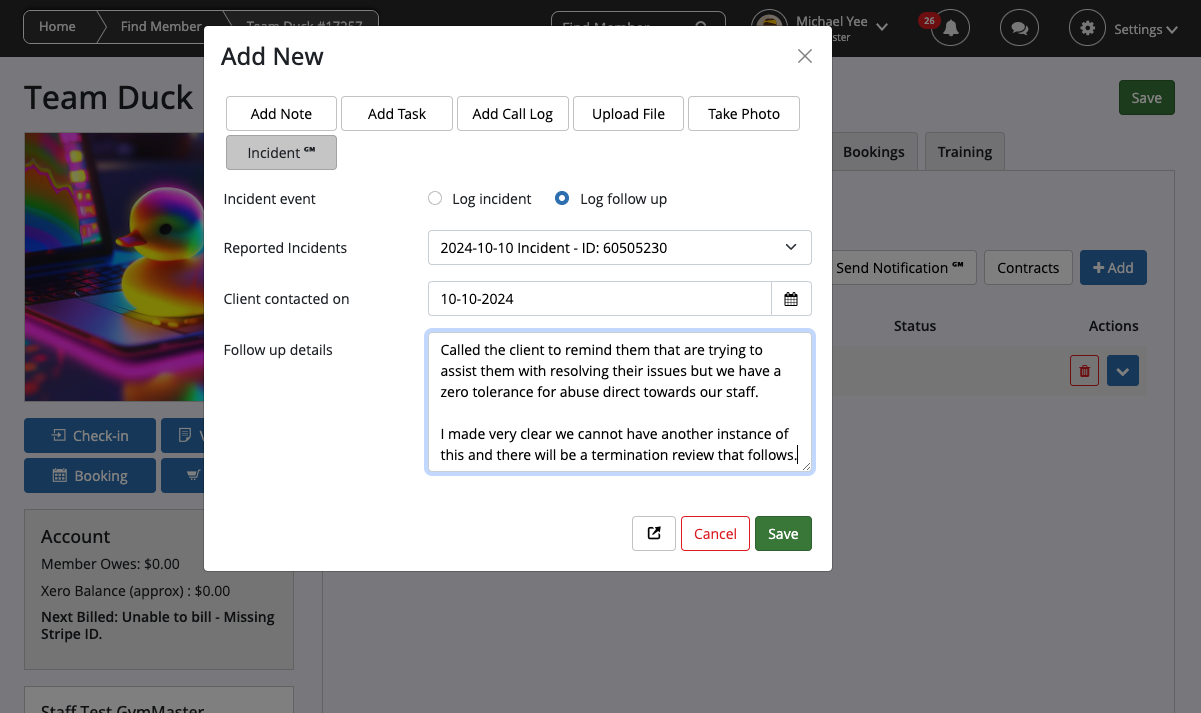The image size is (1201, 713).
Task: Switch to the Training tab
Action: pos(964,152)
